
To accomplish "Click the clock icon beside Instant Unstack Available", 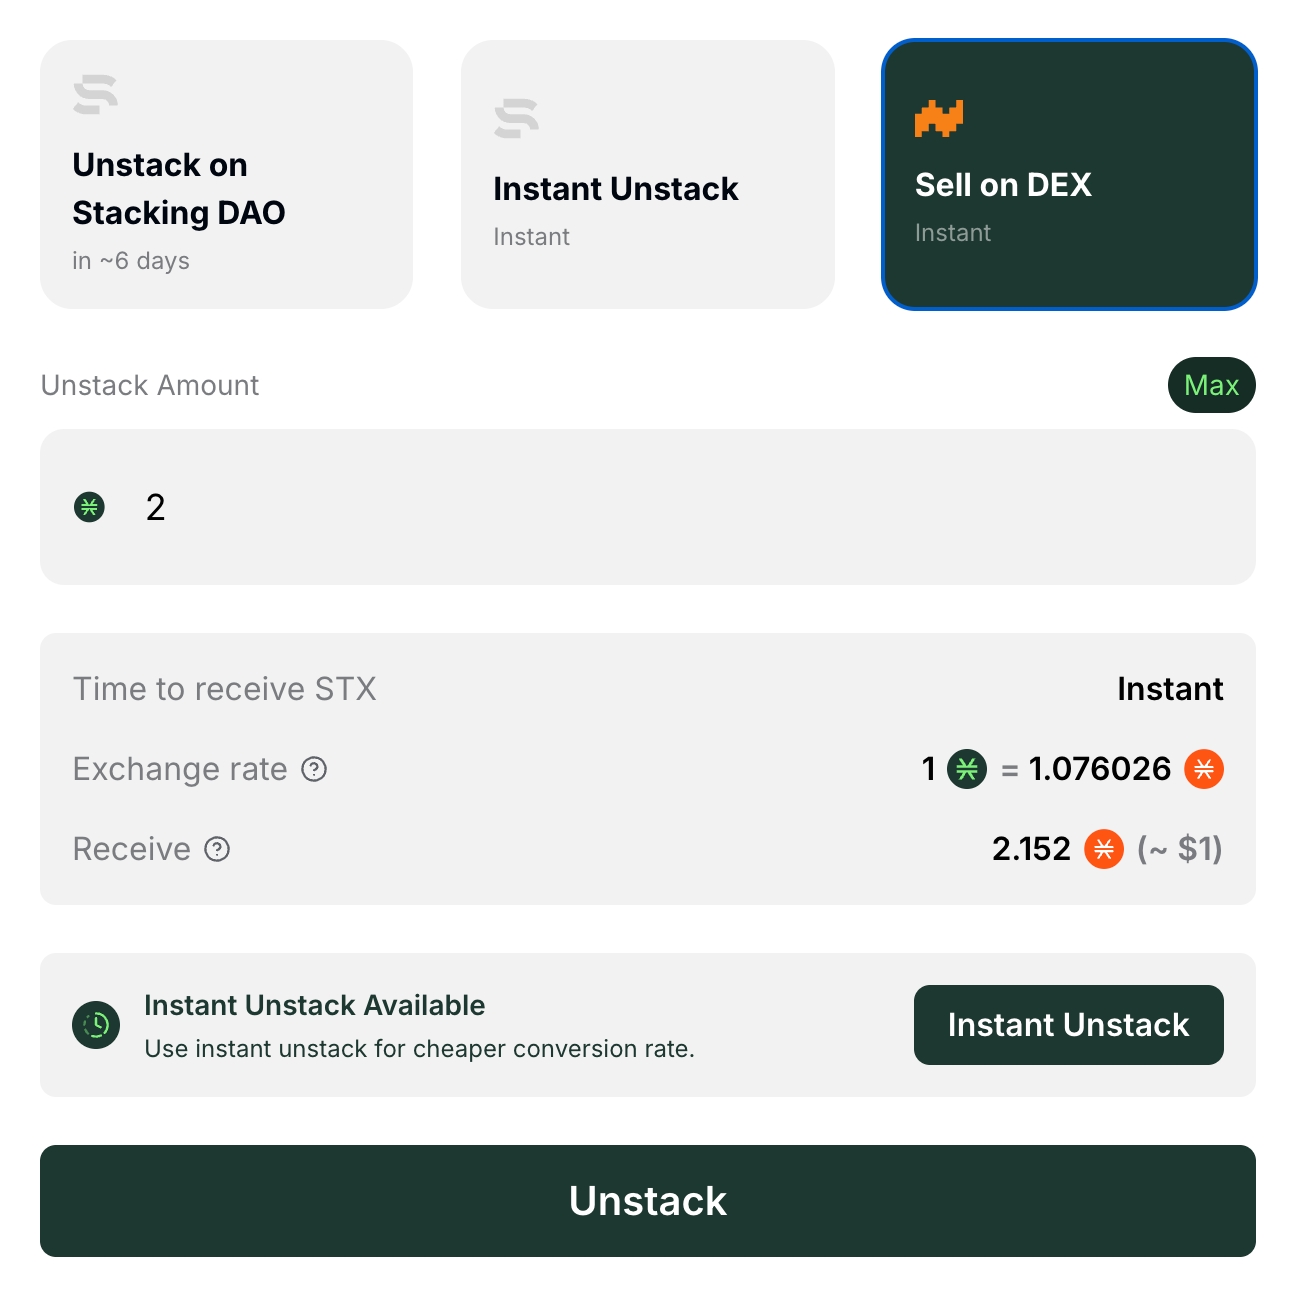I will [x=96, y=1025].
